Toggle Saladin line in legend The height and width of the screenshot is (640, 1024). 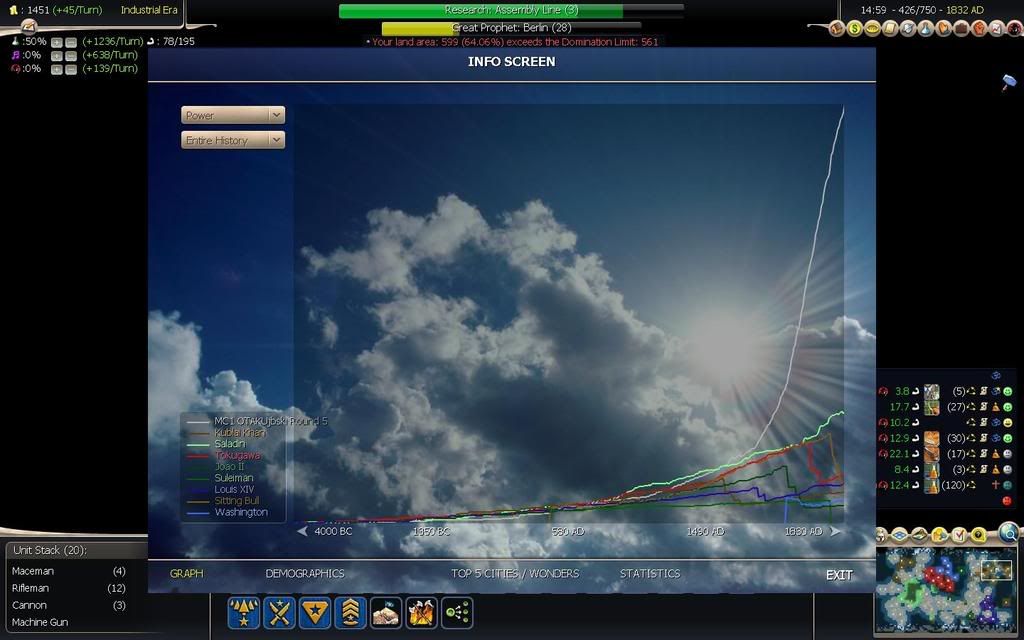216,444
